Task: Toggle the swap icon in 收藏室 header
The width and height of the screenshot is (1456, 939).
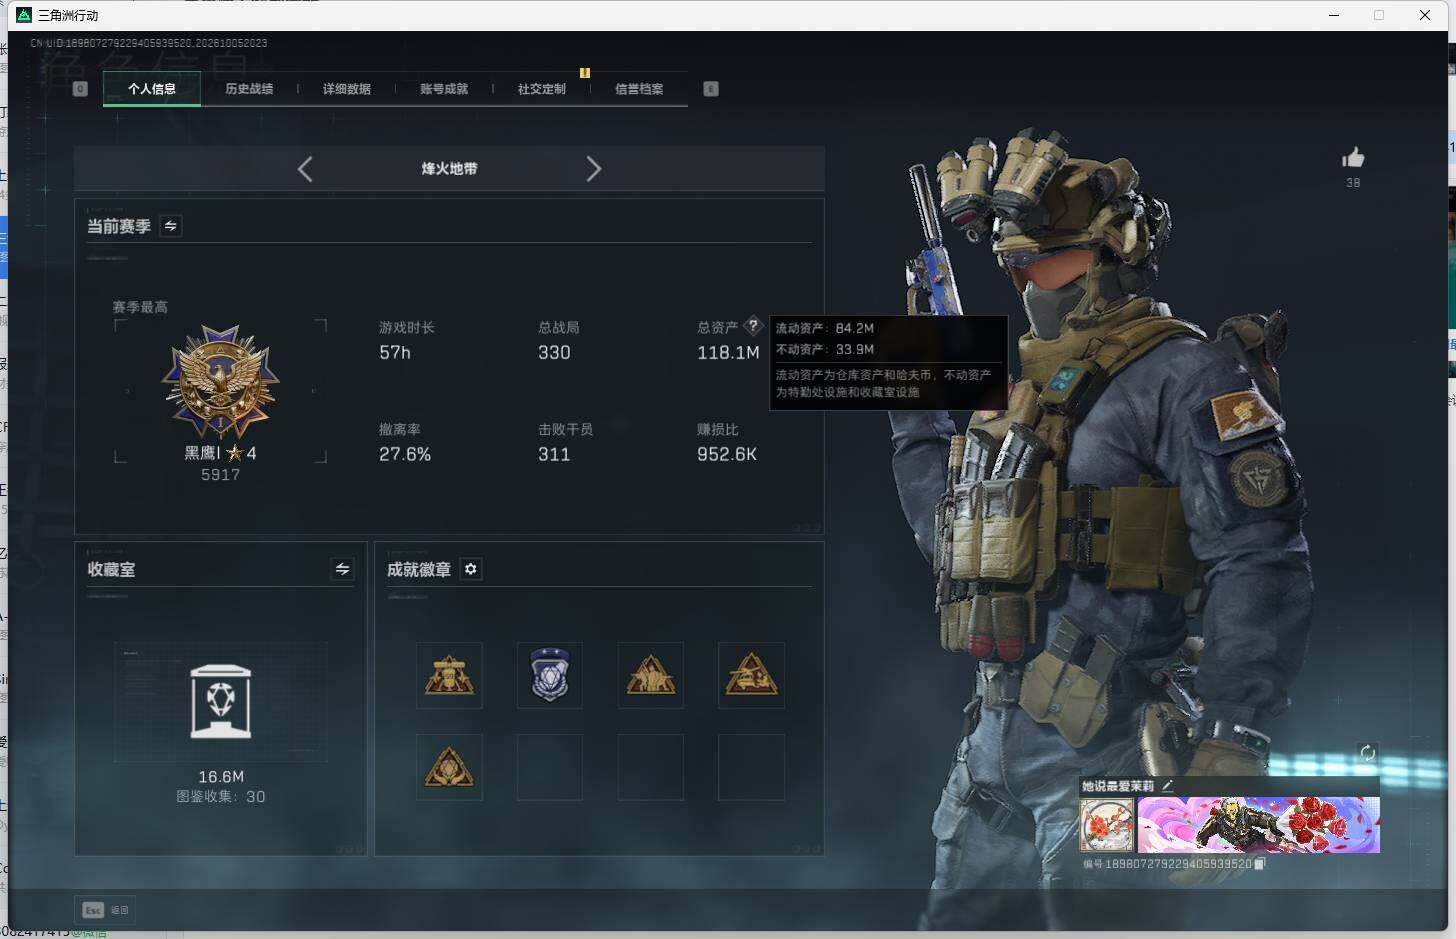Action: 342,569
